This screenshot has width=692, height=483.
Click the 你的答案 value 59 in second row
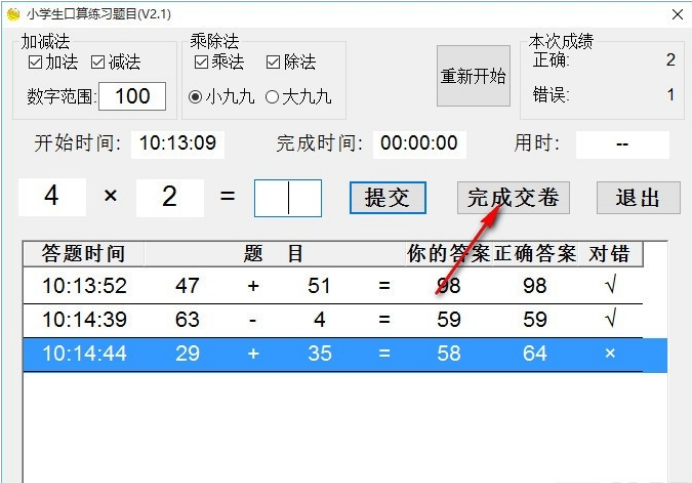click(449, 320)
